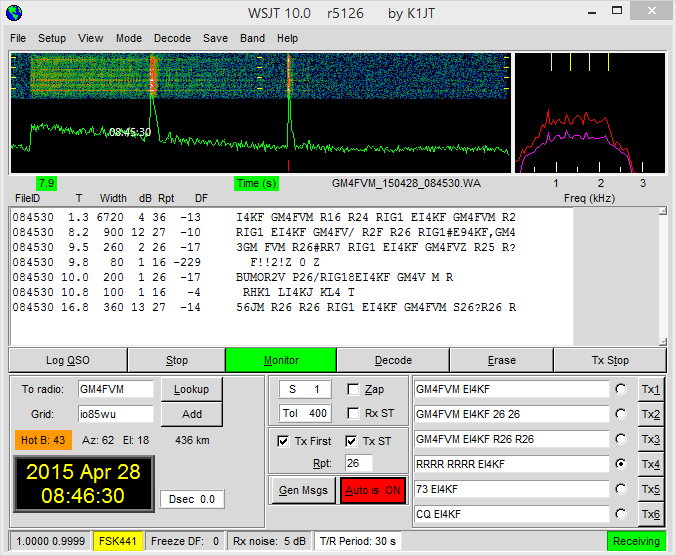This screenshot has height=556, width=676.
Task: Select radio button for CQ EI4KF message
Action: click(x=621, y=514)
